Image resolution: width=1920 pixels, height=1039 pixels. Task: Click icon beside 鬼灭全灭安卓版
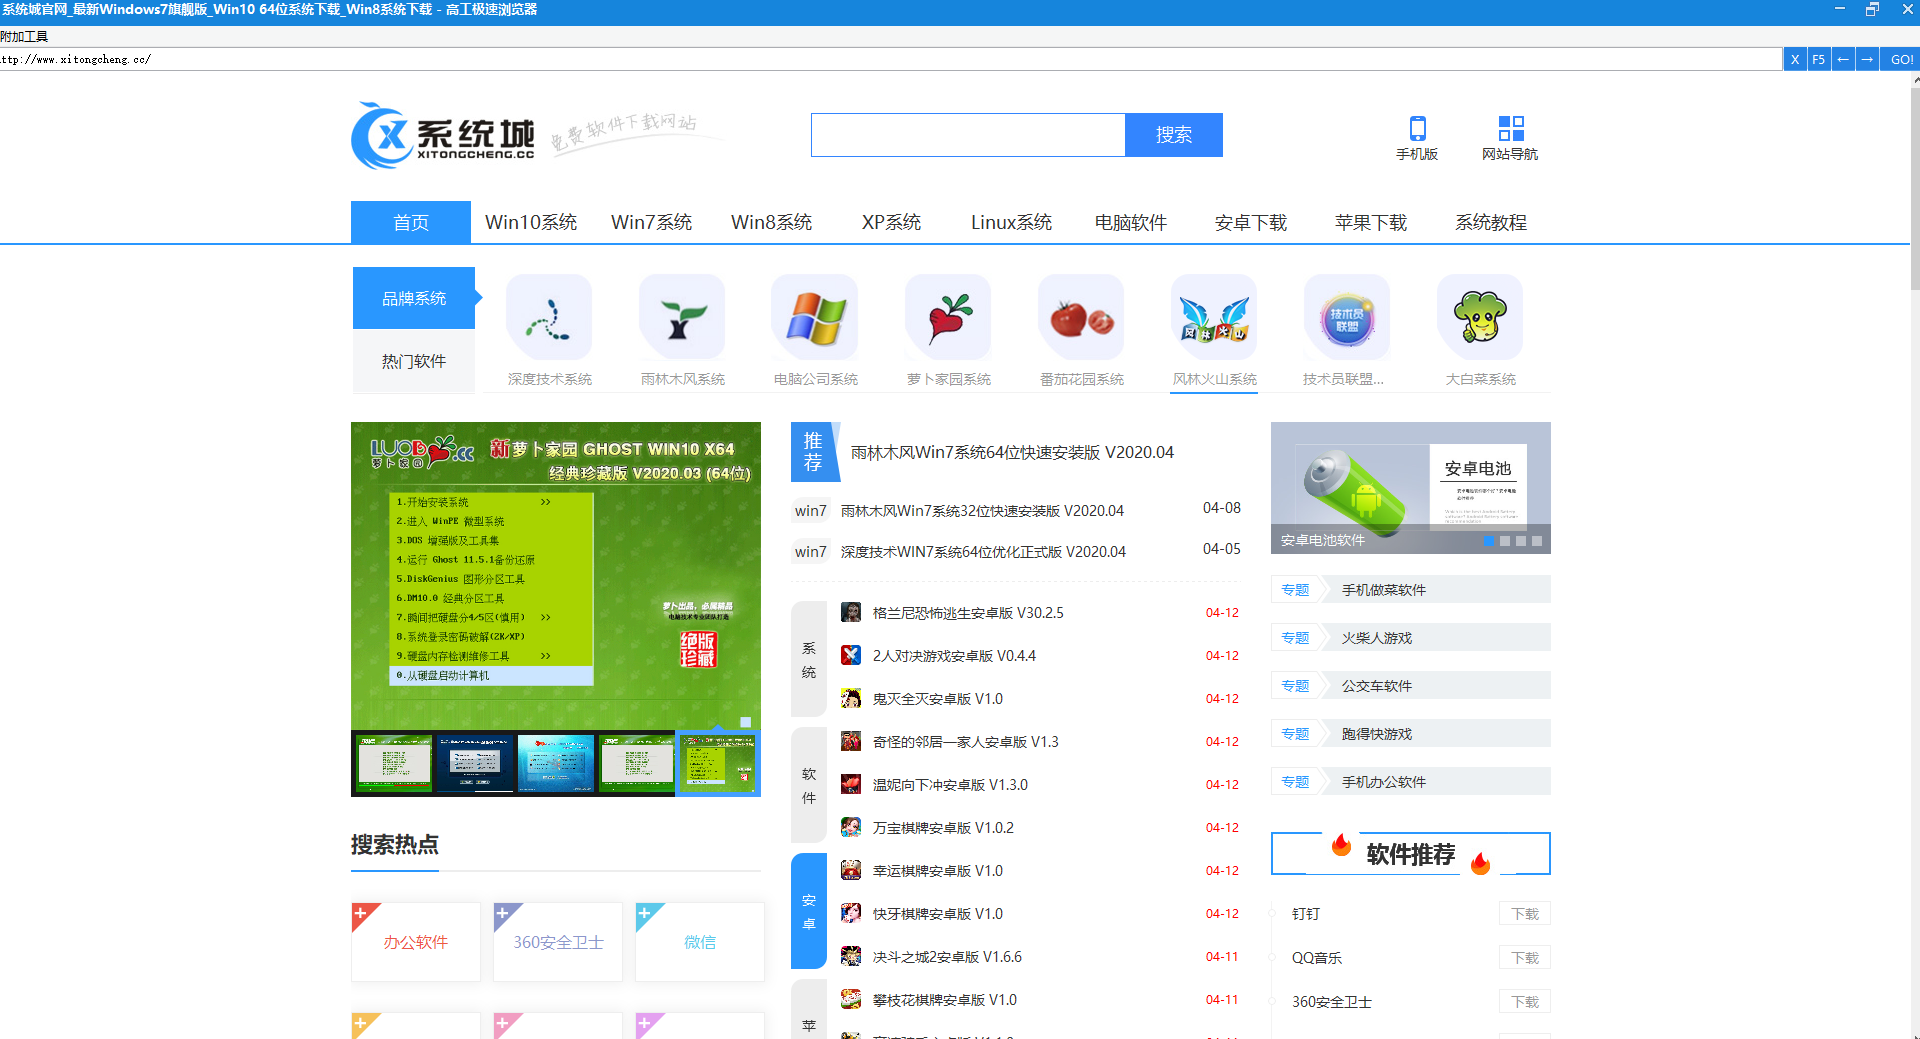click(x=851, y=698)
